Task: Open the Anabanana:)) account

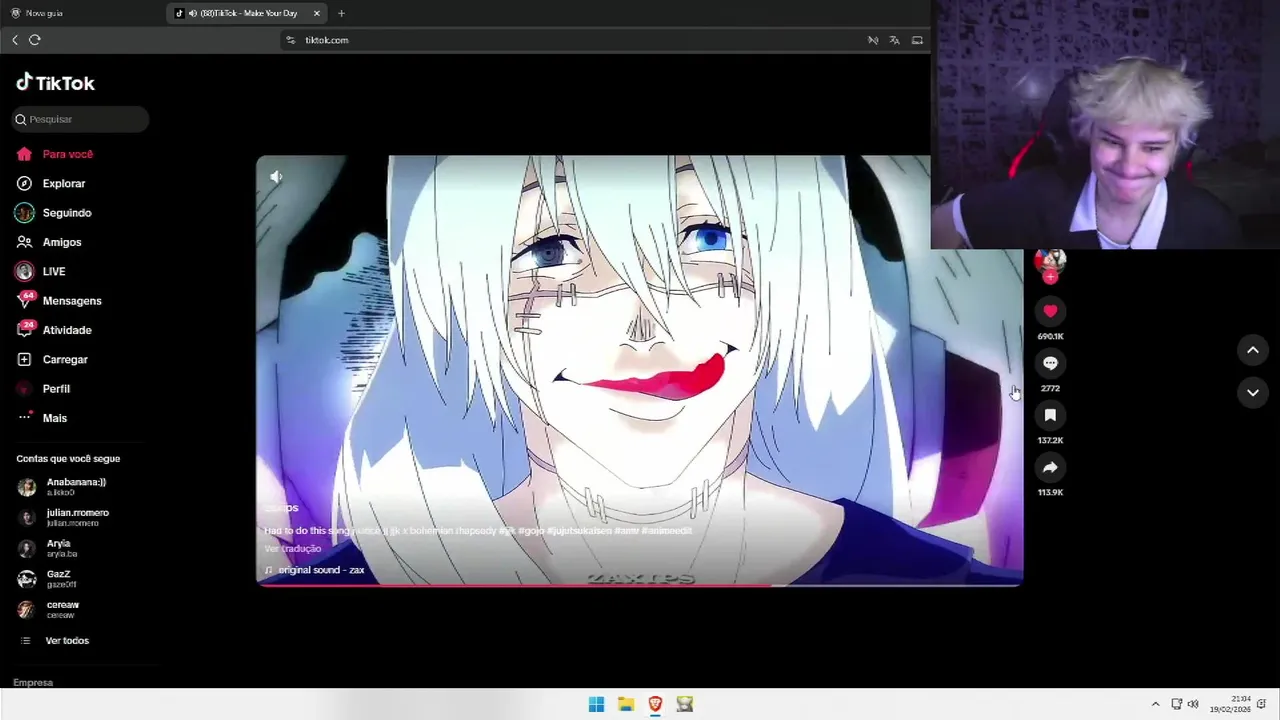Action: pyautogui.click(x=78, y=487)
